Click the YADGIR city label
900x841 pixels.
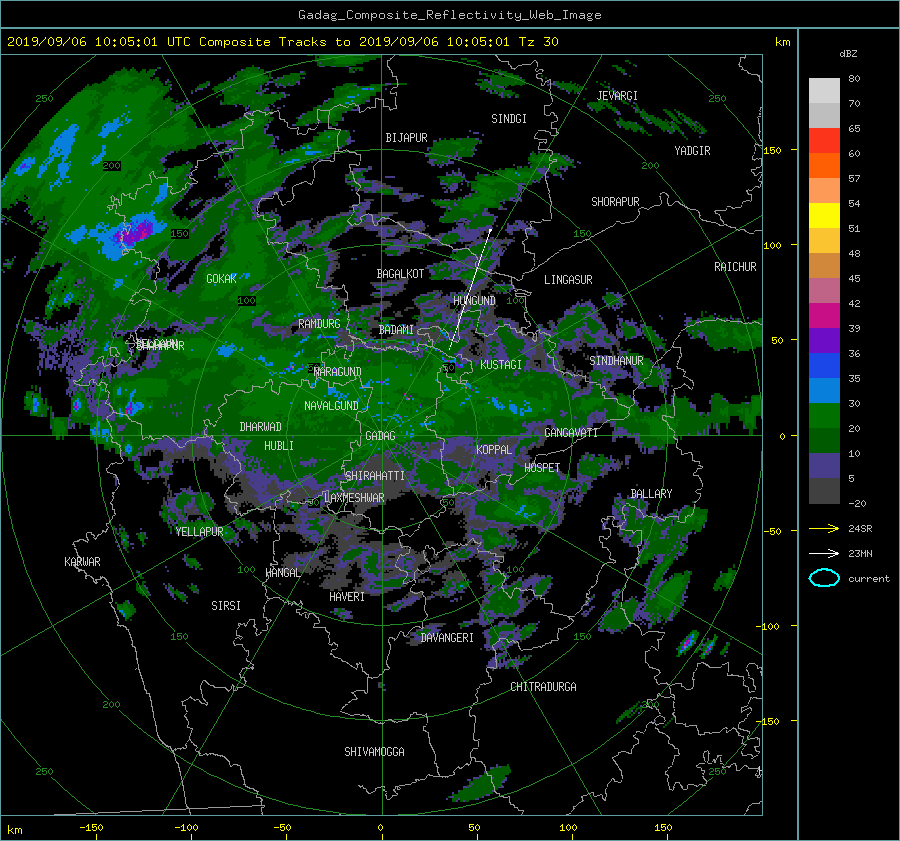[x=692, y=151]
